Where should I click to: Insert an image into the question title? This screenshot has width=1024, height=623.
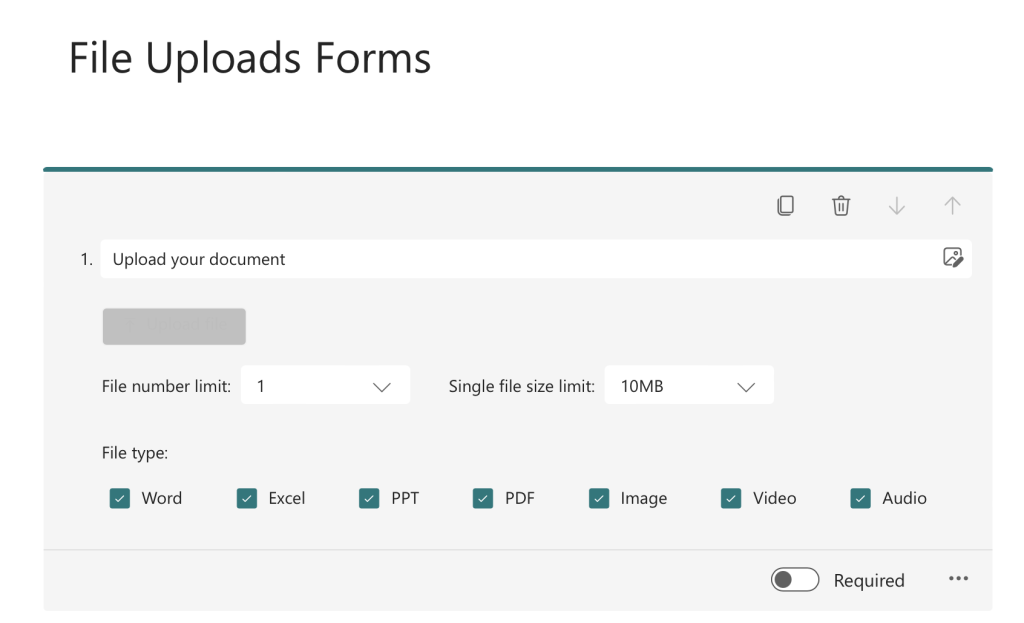pos(953,258)
